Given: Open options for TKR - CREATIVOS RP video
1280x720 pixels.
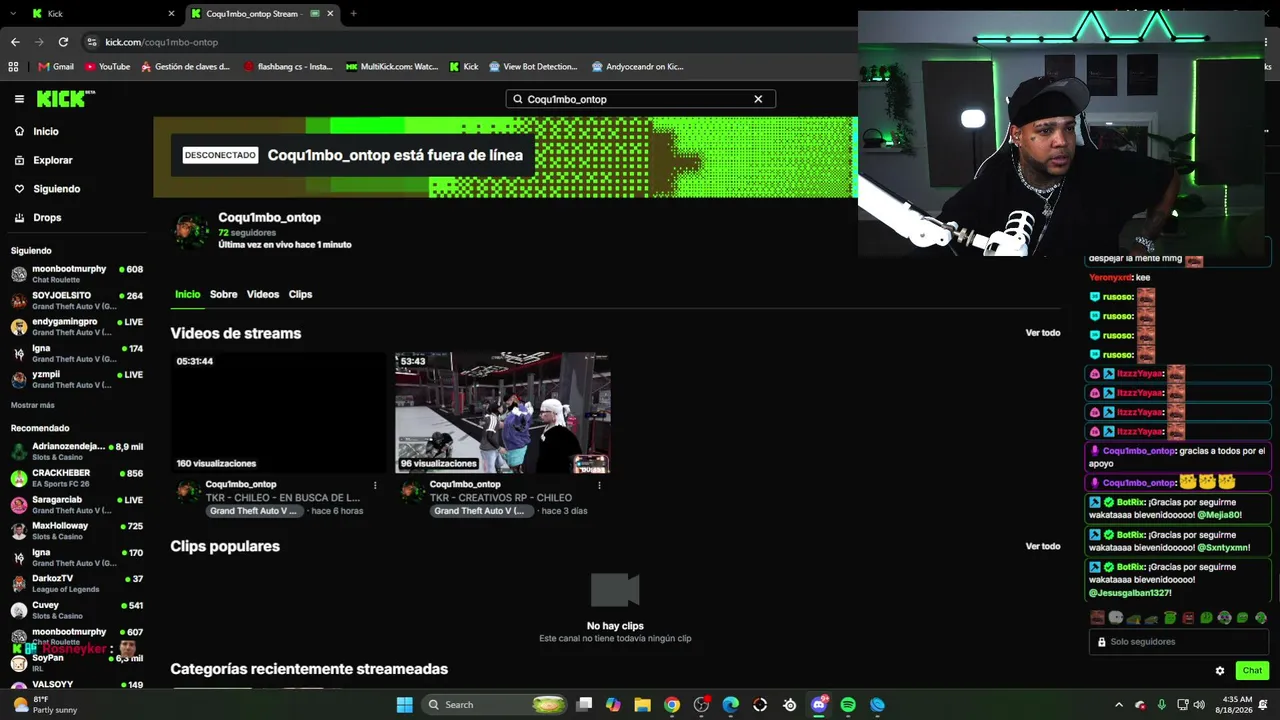Looking at the screenshot, I should coord(599,485).
